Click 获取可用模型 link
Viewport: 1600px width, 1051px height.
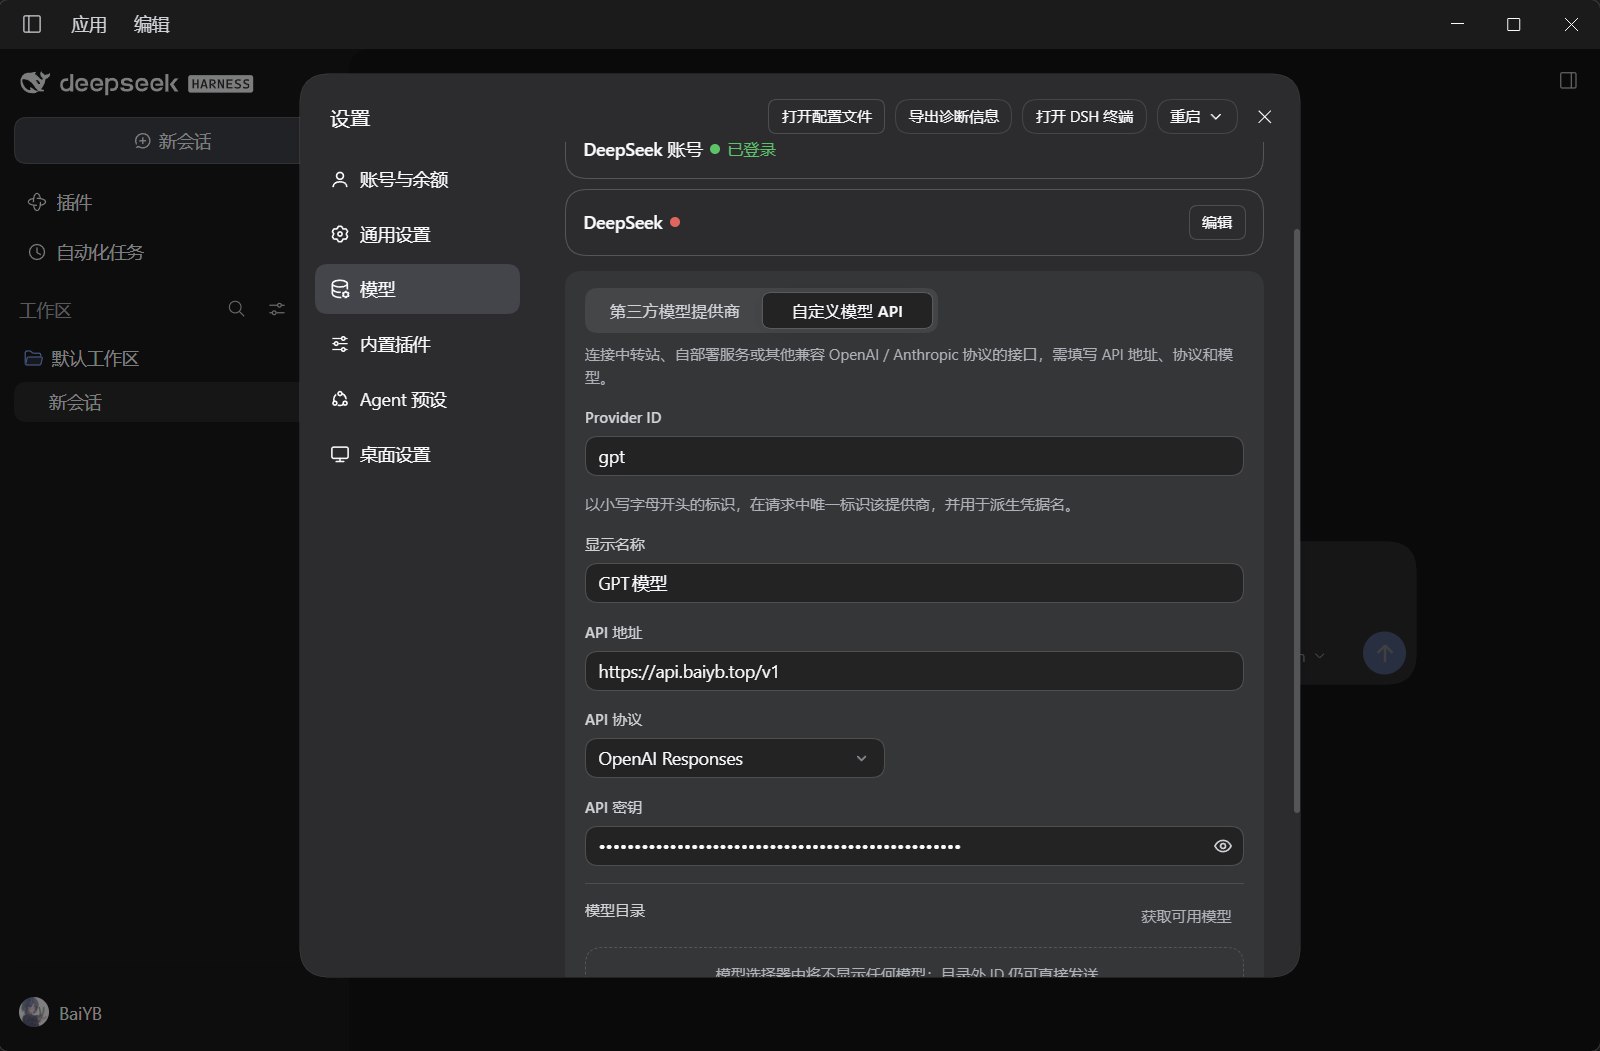(x=1186, y=916)
